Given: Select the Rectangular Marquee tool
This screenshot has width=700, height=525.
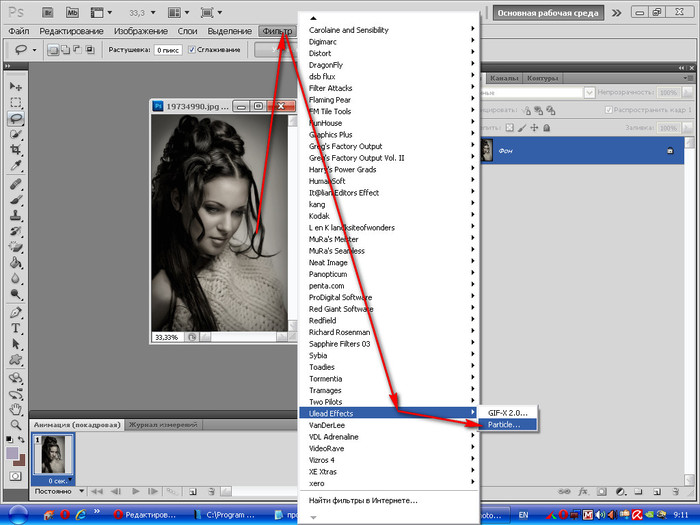Looking at the screenshot, I should 16,102.
